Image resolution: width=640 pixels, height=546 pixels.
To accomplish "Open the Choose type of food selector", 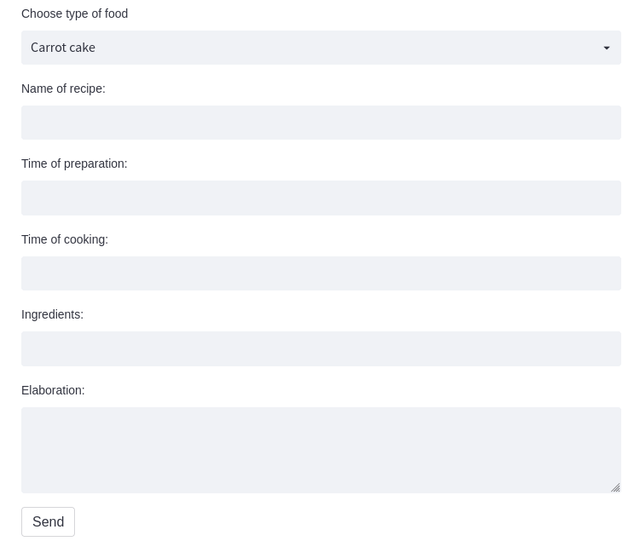I will click(x=321, y=47).
